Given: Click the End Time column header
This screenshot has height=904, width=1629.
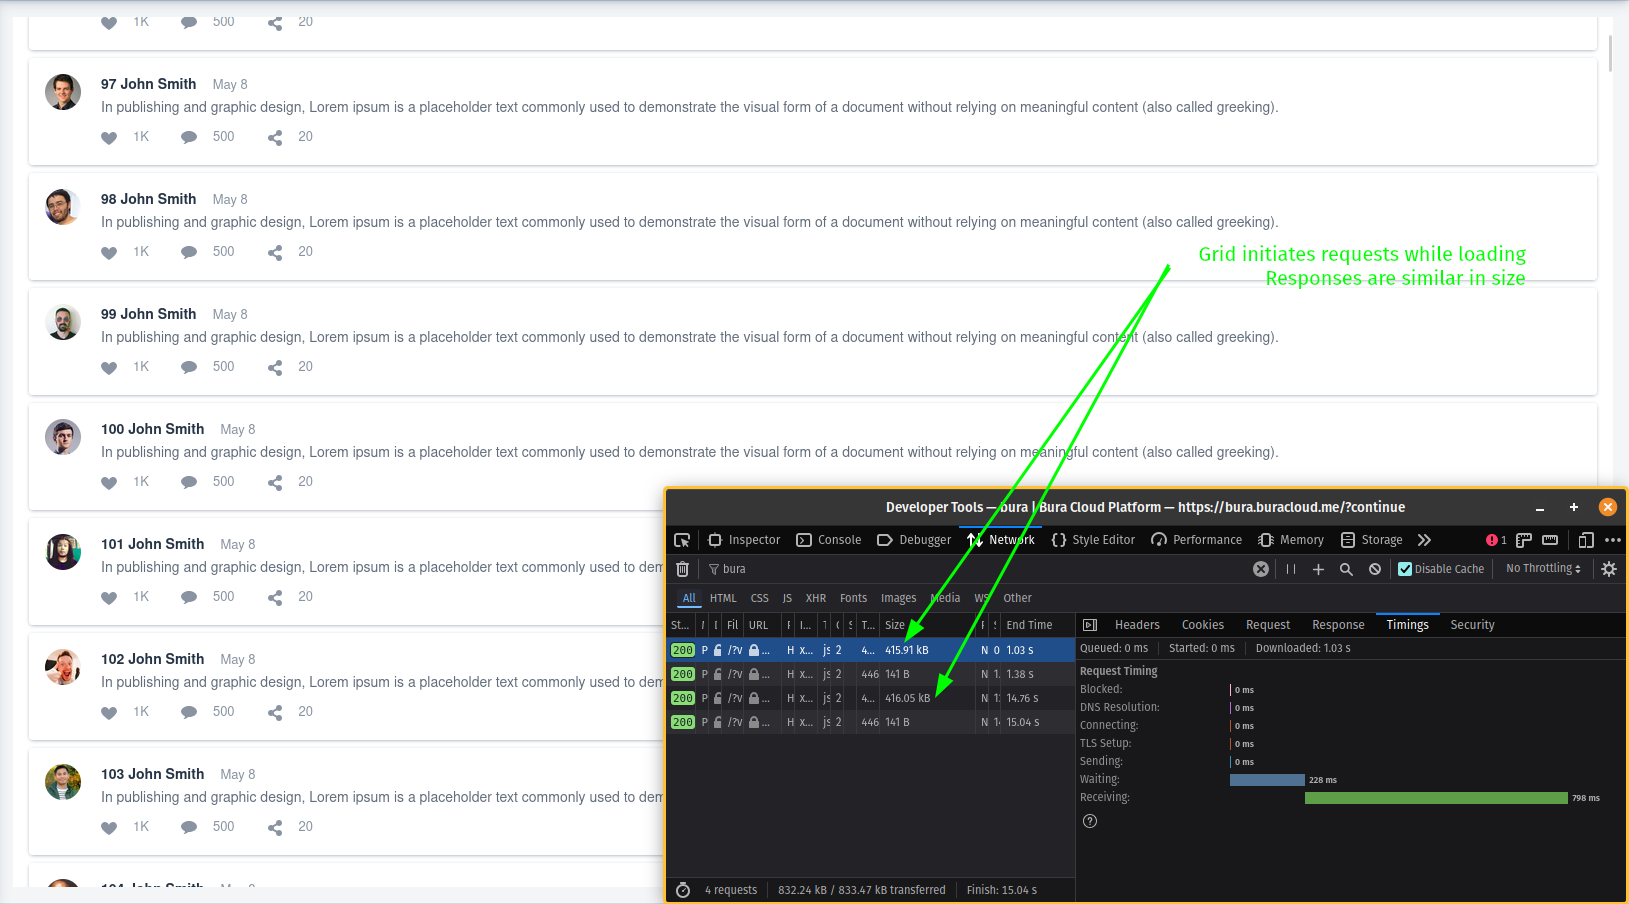Looking at the screenshot, I should point(1029,625).
